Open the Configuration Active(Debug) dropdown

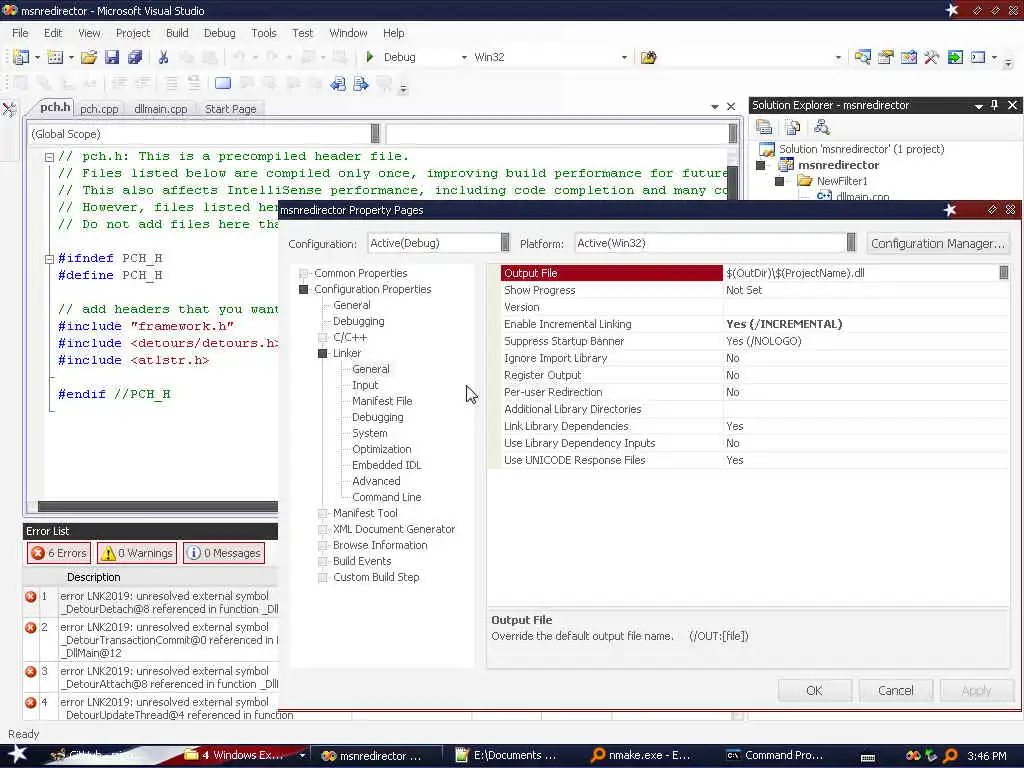[x=505, y=243]
